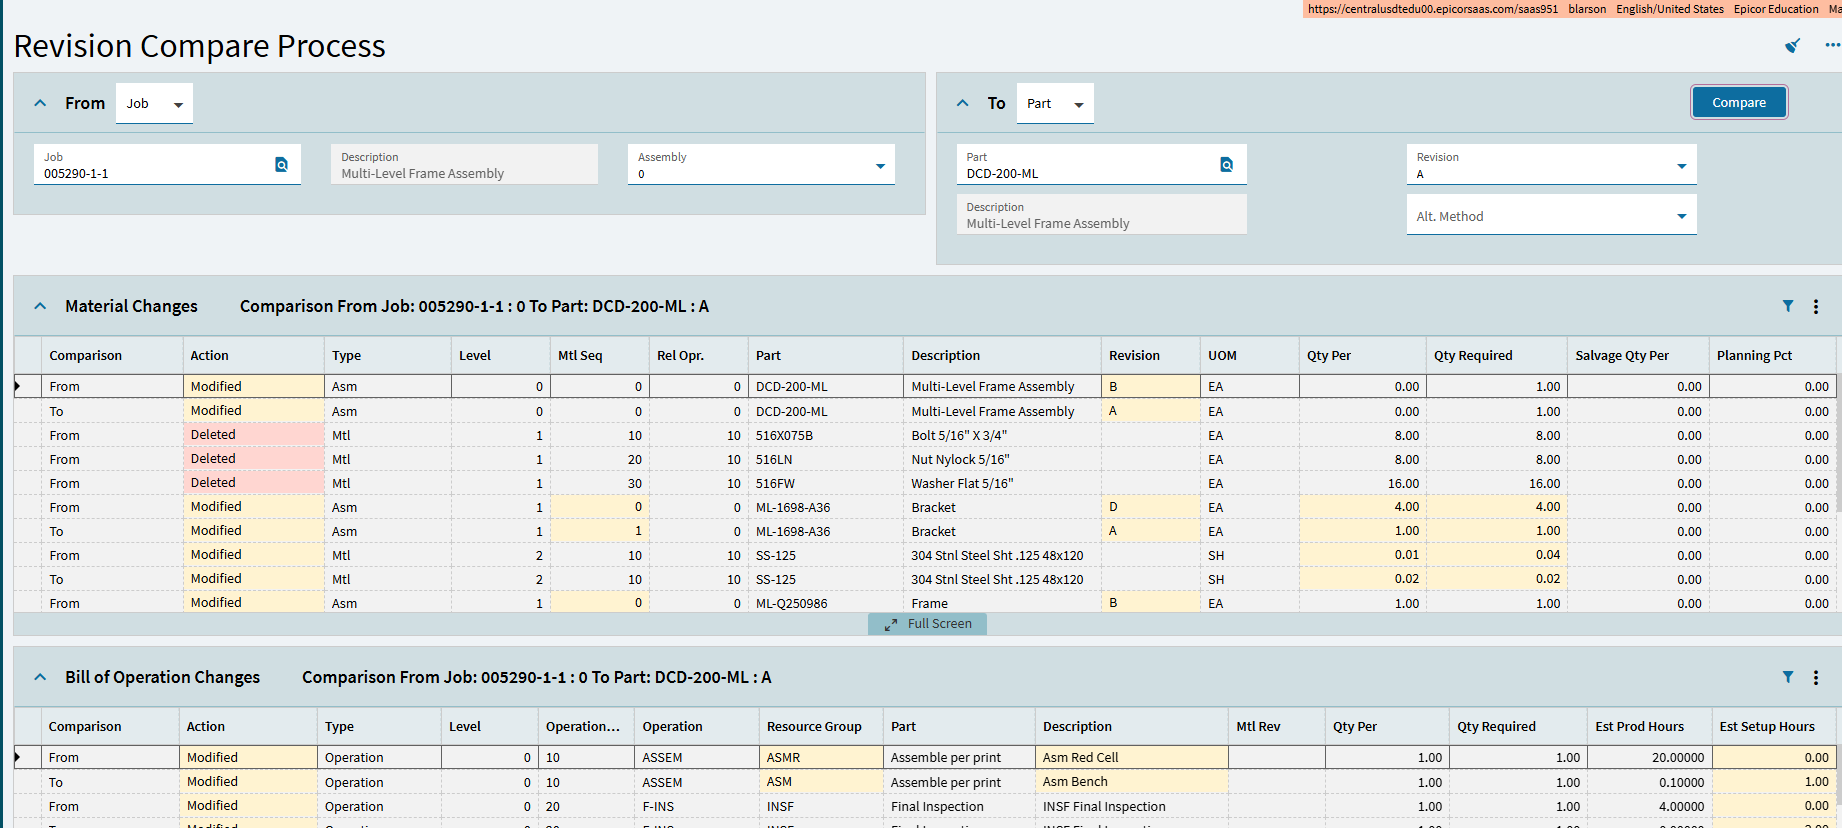The height and width of the screenshot is (828, 1842).
Task: Open Material Changes grid options menu
Action: click(1816, 307)
